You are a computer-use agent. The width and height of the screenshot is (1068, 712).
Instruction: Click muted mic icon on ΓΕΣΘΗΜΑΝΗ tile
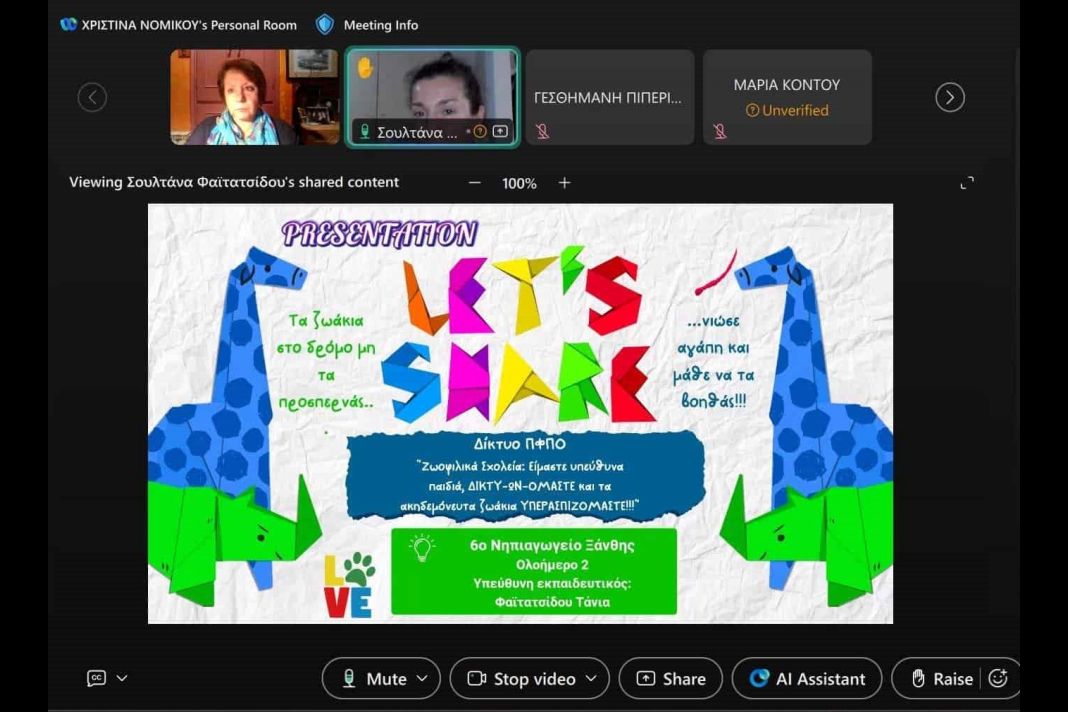click(x=543, y=131)
